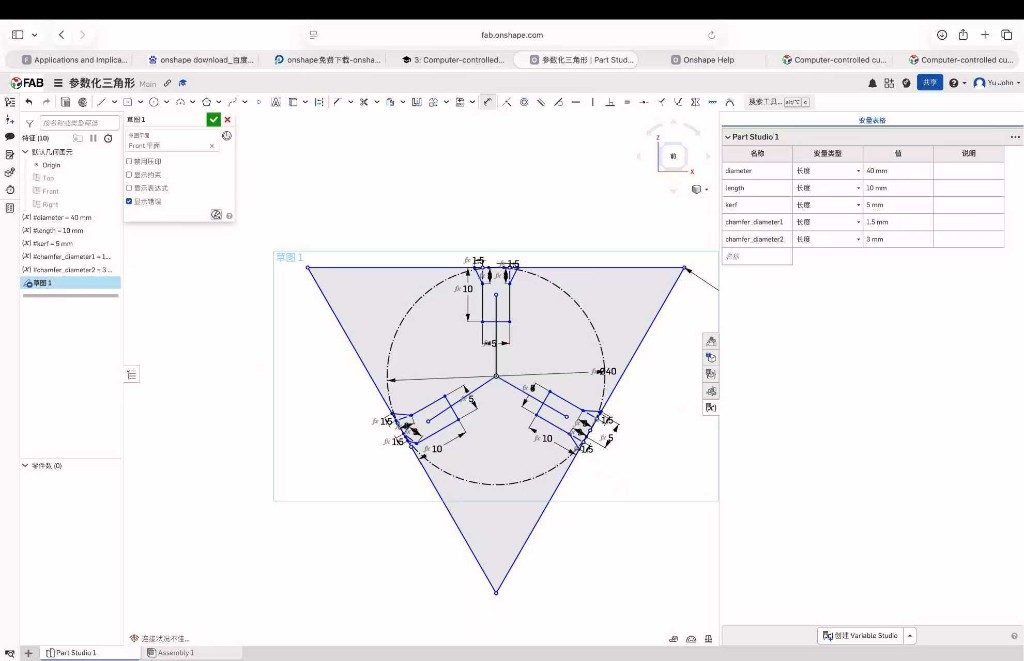Activate the highlighted Dimension tool
The height and width of the screenshot is (661, 1024).
point(488,102)
